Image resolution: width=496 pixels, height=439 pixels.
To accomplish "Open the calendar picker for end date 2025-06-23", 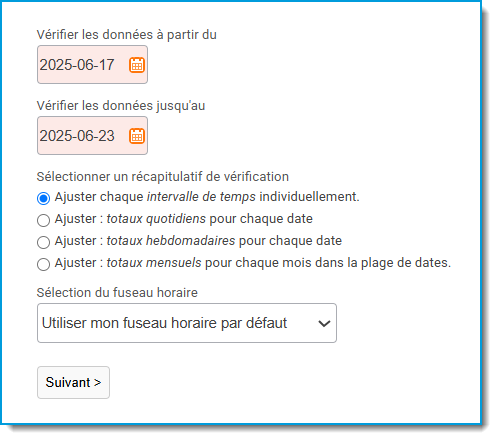I will (137, 136).
